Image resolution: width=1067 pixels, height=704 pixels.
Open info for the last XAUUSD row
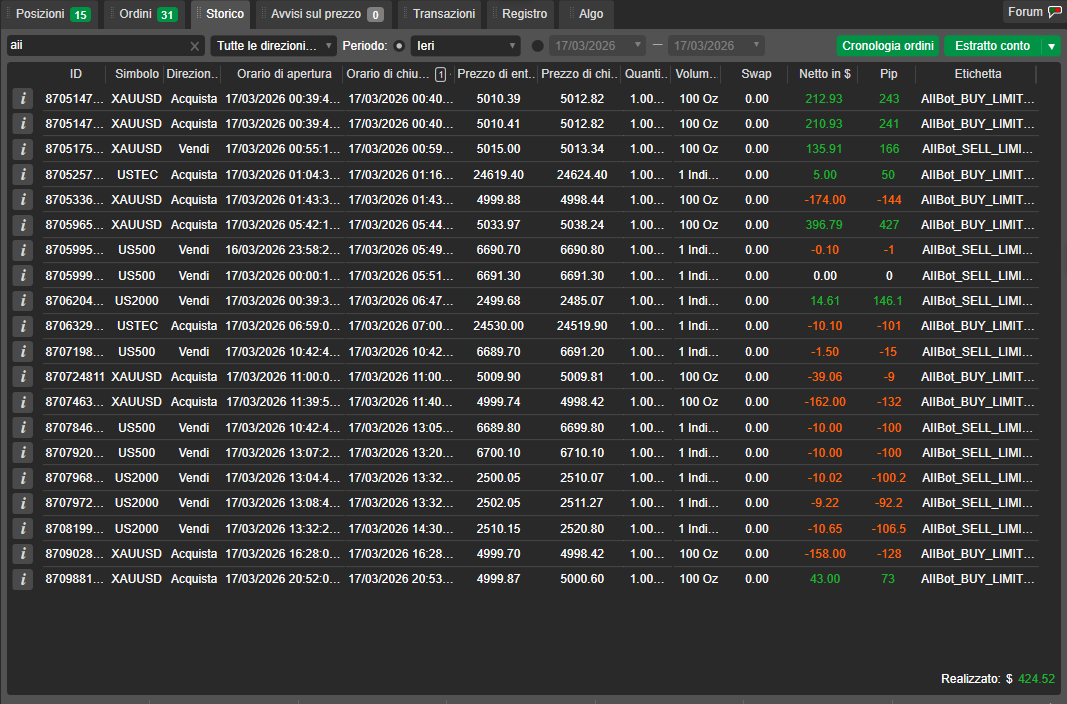pos(22,579)
